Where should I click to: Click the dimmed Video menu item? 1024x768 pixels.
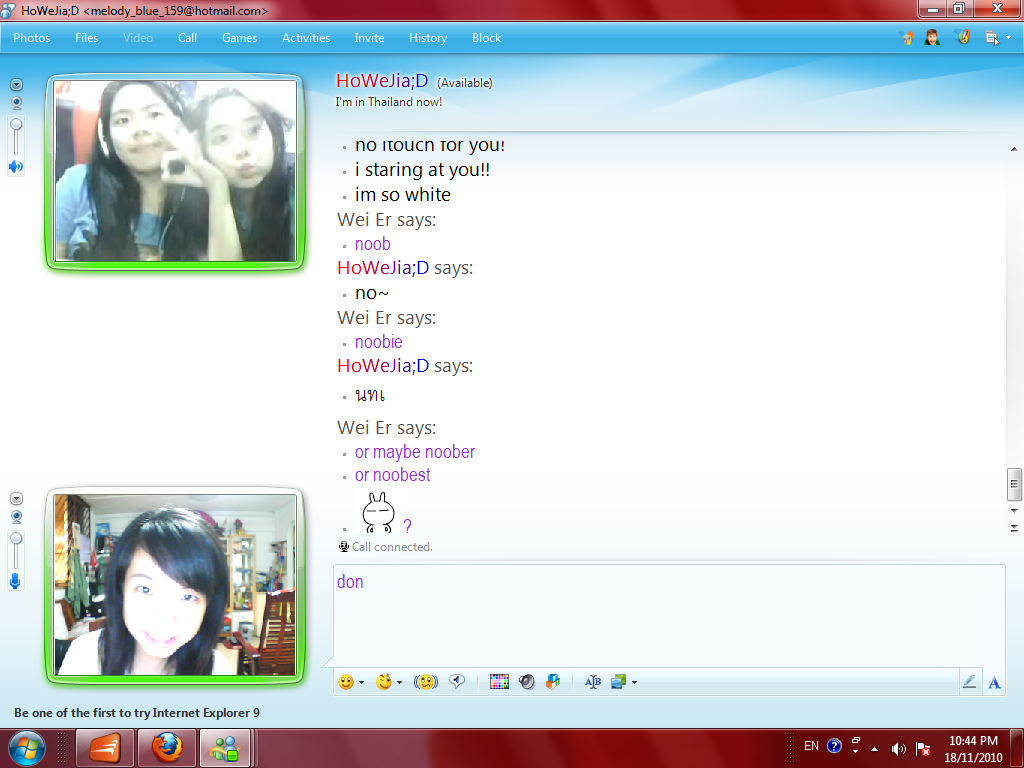[138, 38]
